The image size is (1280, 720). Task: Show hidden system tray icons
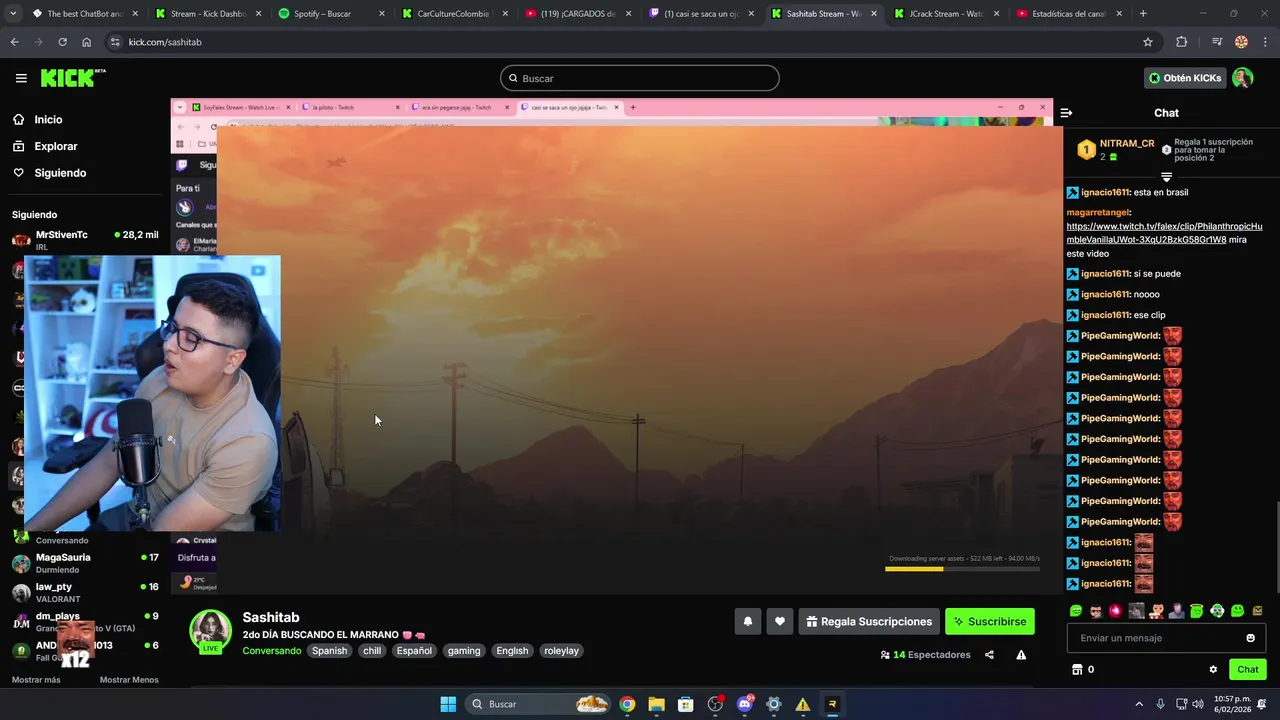[x=1140, y=704]
